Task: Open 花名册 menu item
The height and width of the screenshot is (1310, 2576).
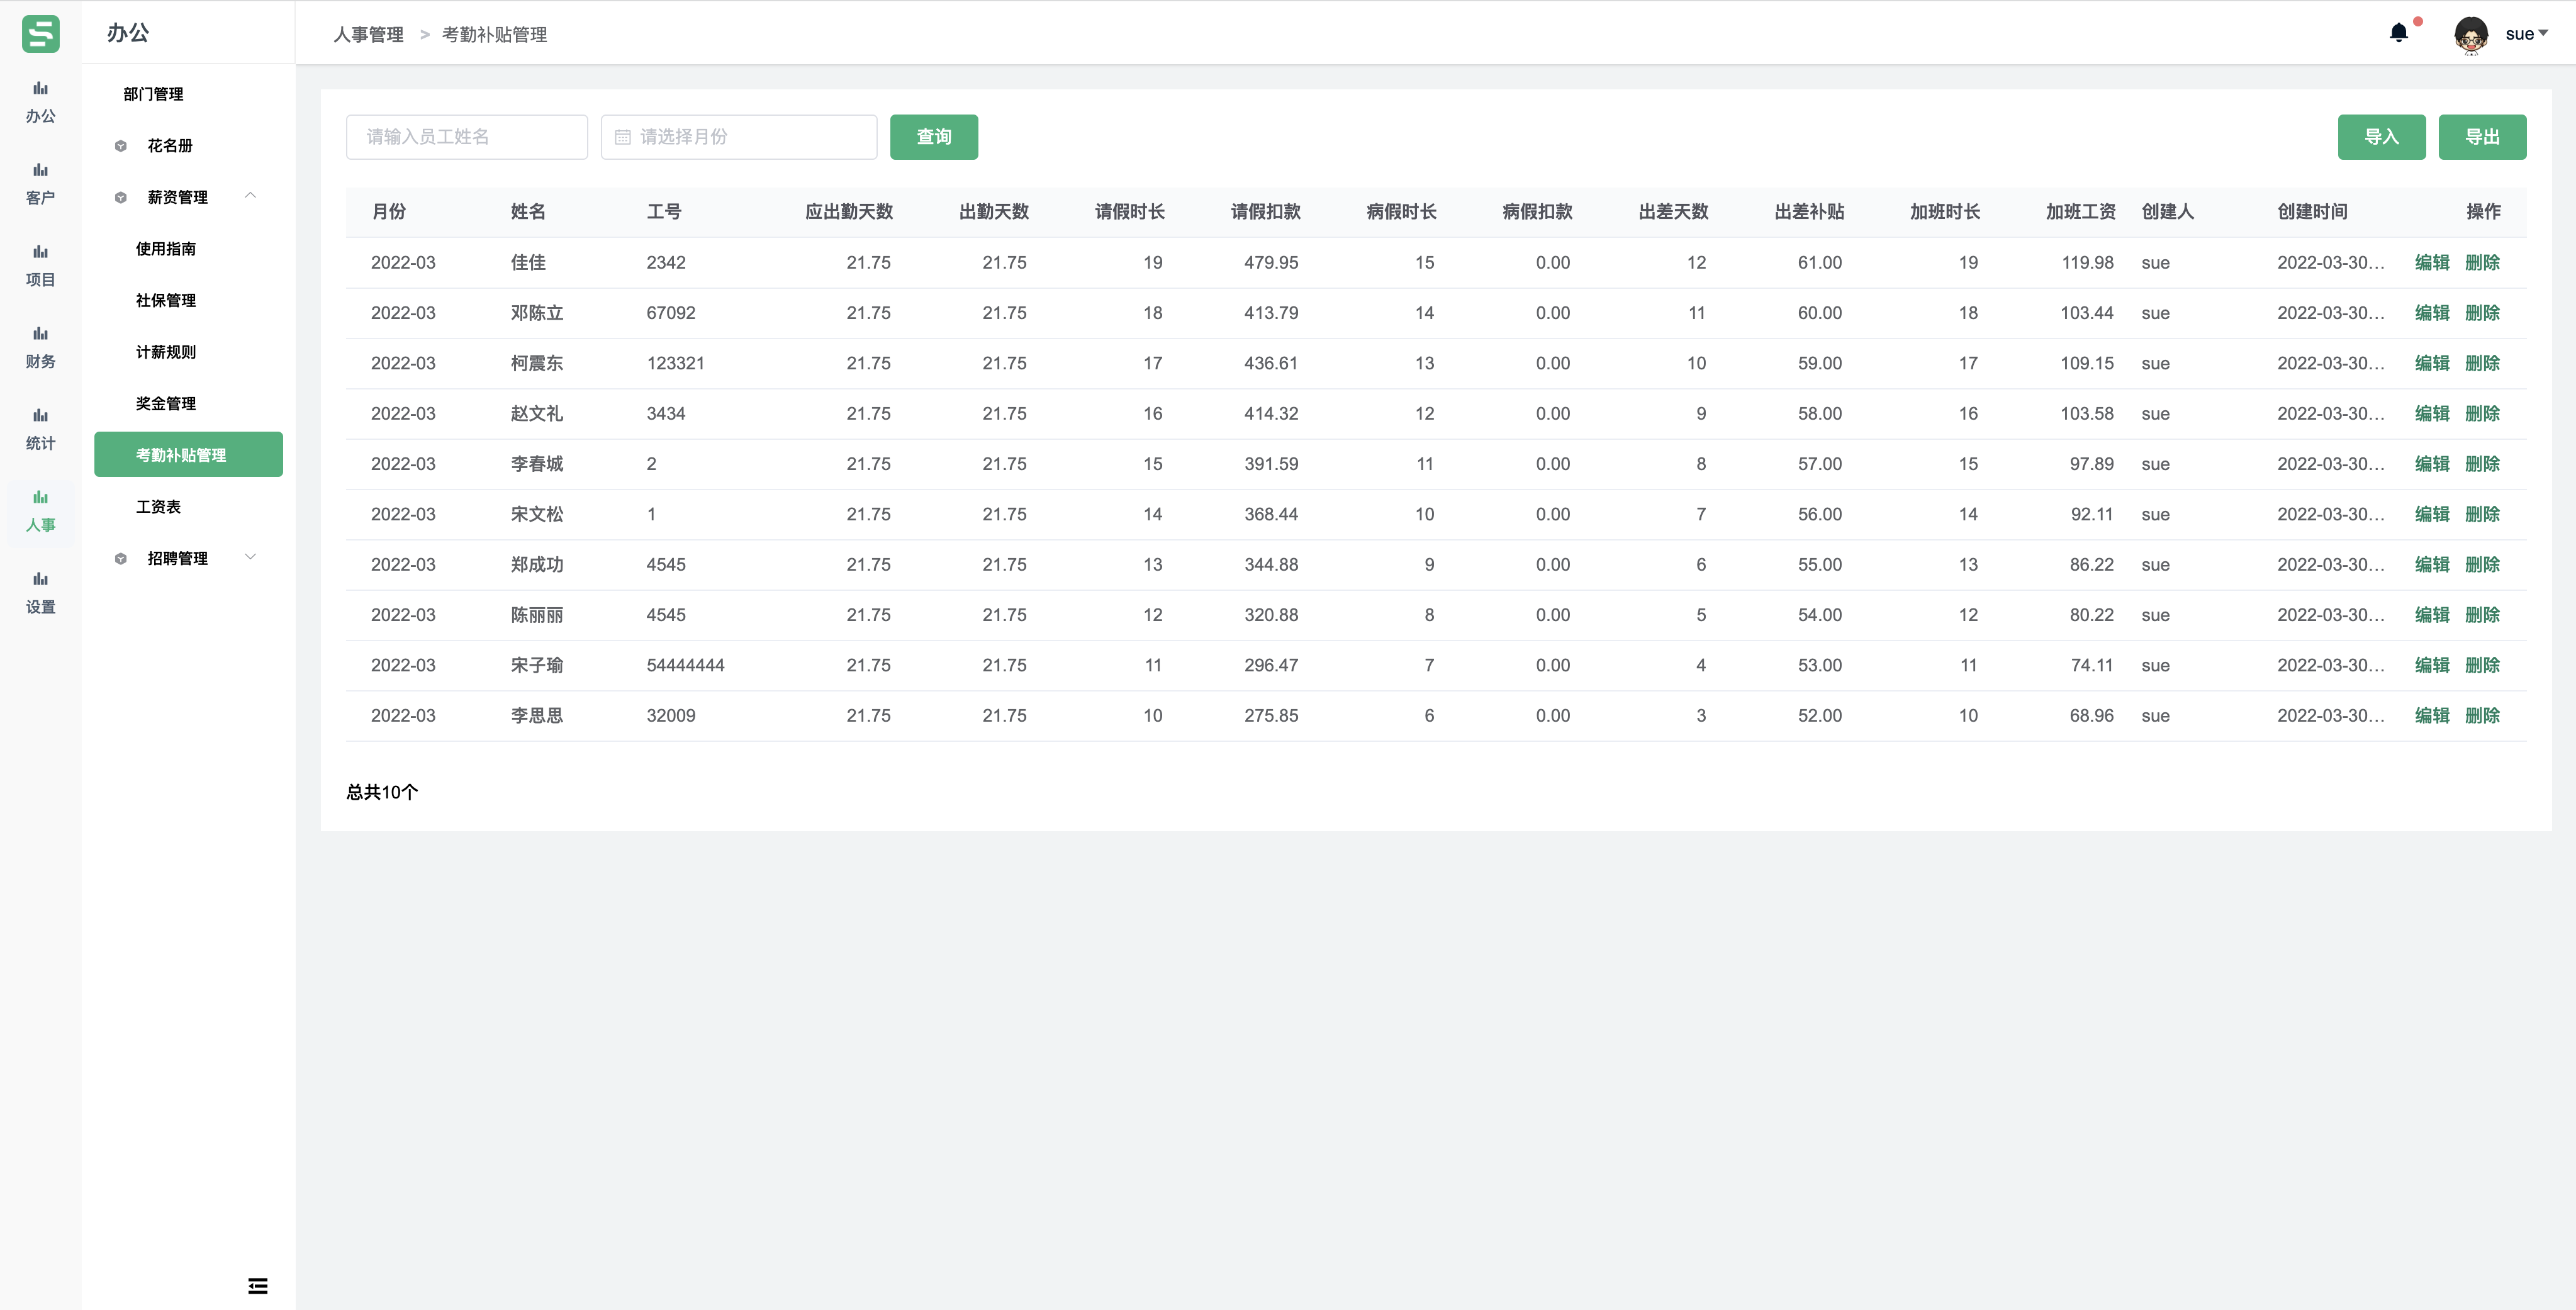Action: coord(169,146)
